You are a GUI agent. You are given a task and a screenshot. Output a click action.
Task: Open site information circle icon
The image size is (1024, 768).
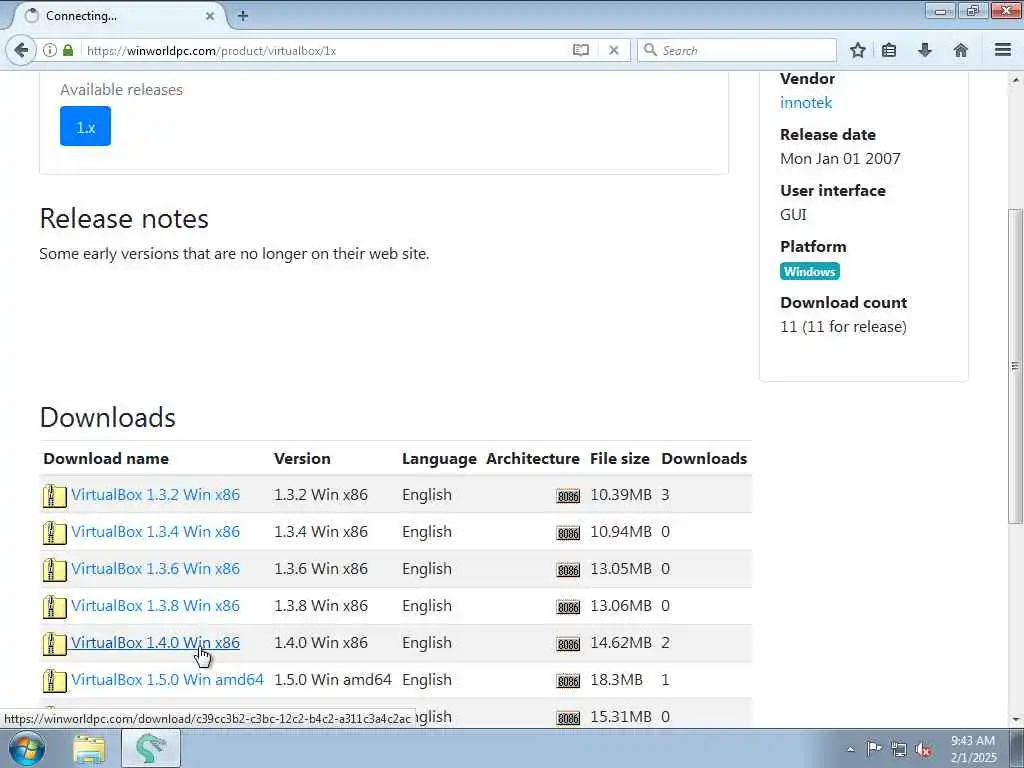50,50
